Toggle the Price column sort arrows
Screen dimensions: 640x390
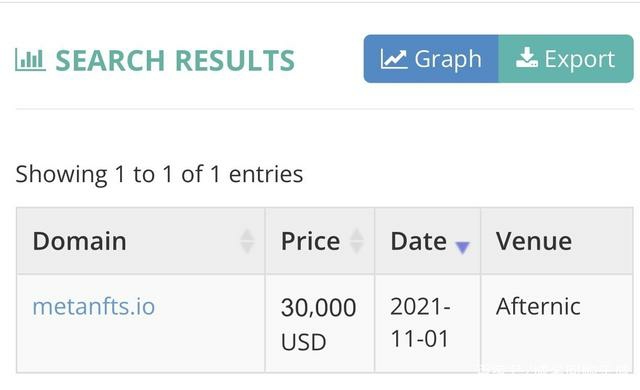(x=357, y=241)
